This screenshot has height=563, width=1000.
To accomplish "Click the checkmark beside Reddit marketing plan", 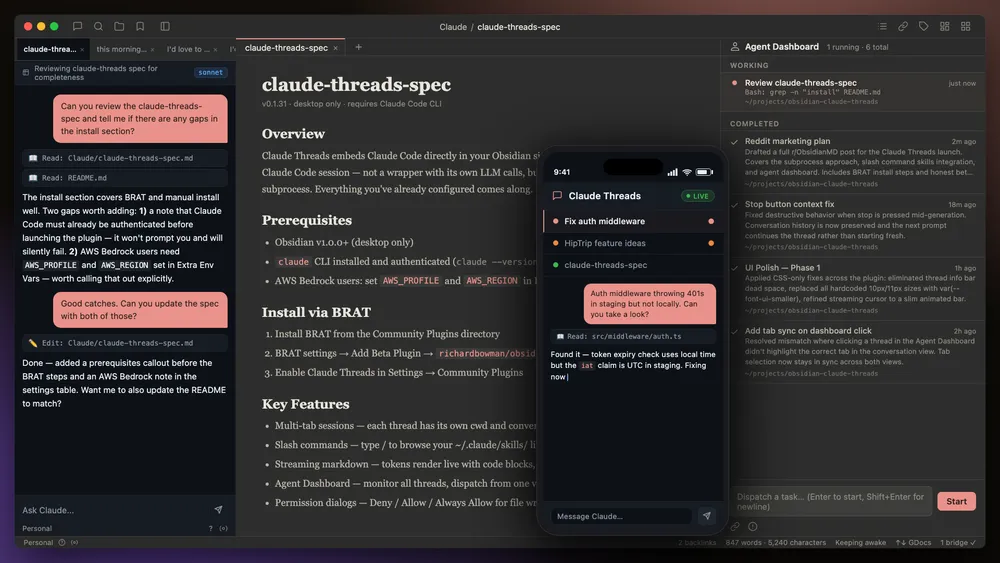I will point(734,142).
